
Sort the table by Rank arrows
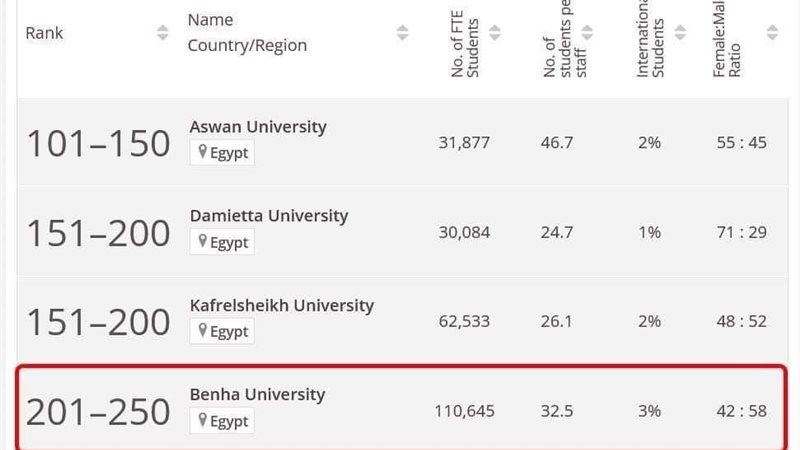pos(162,33)
